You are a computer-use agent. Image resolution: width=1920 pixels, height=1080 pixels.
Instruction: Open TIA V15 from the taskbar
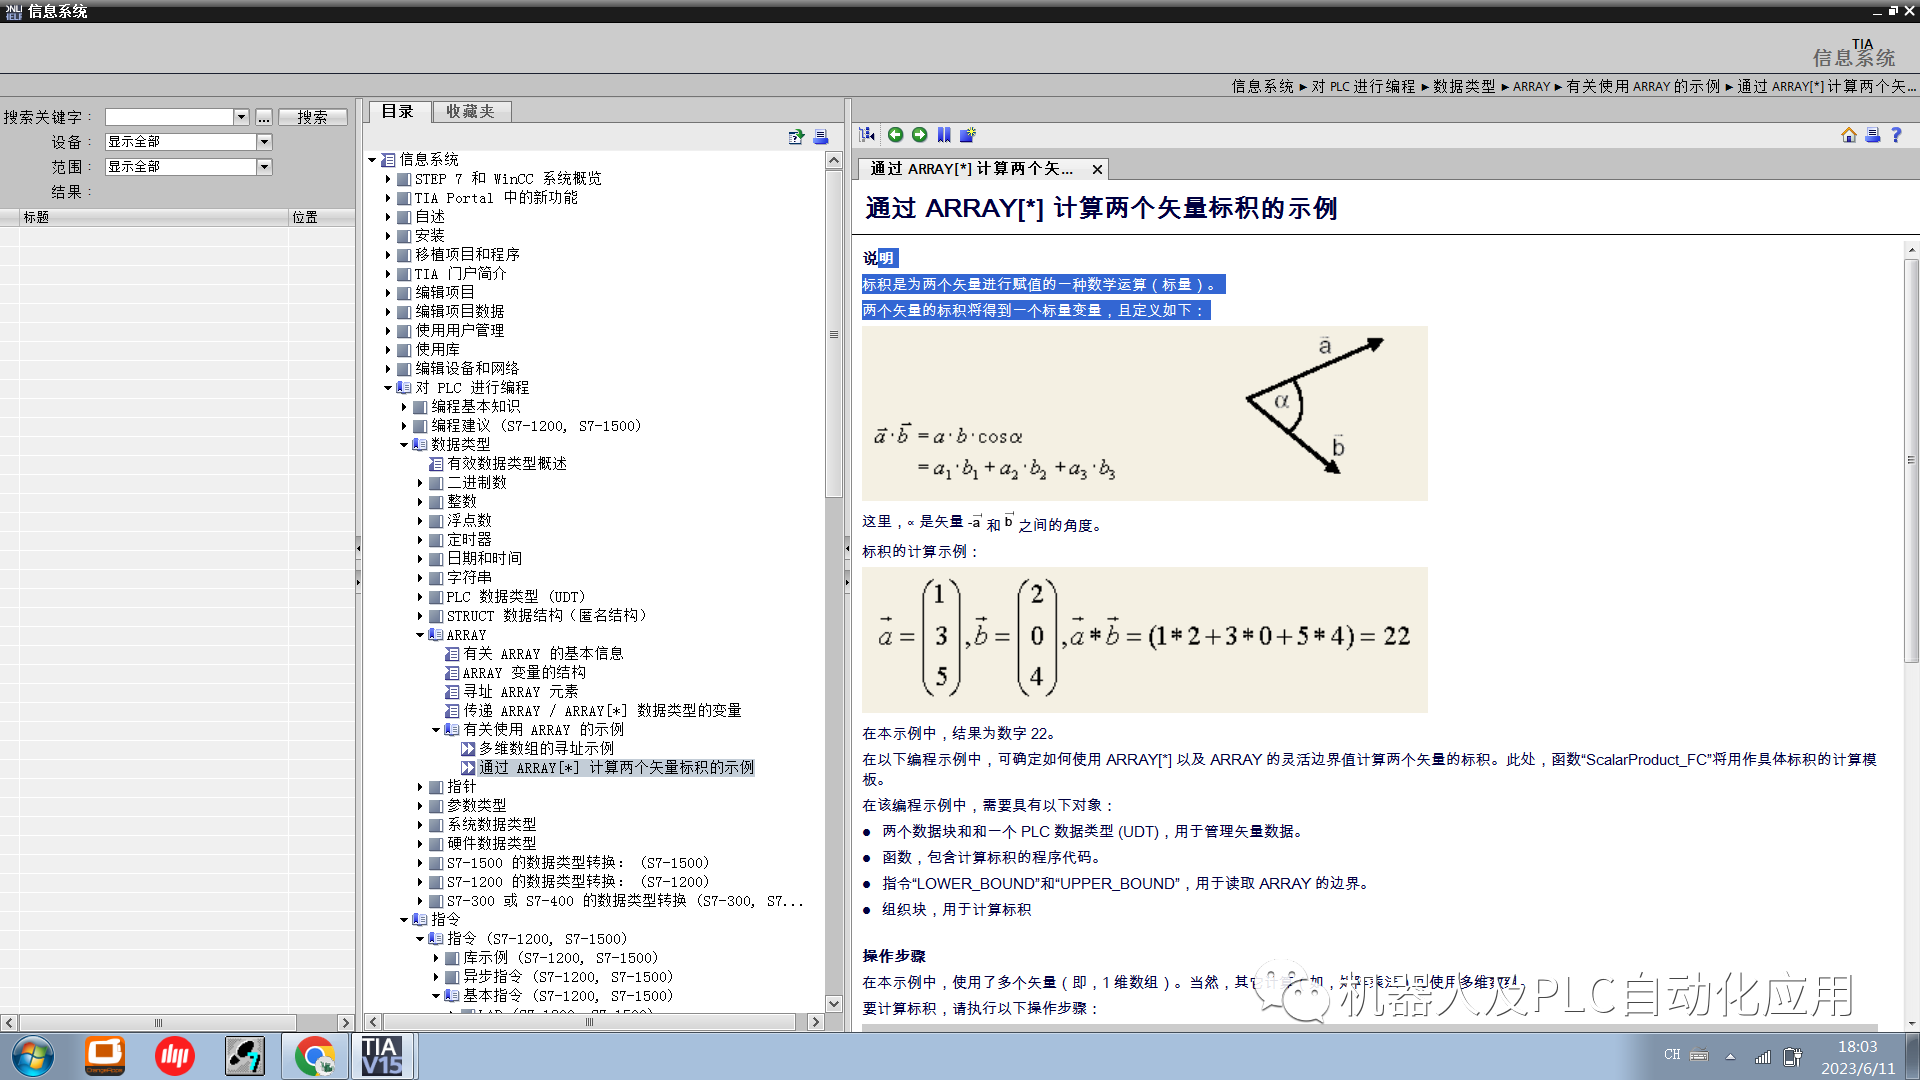point(382,1056)
